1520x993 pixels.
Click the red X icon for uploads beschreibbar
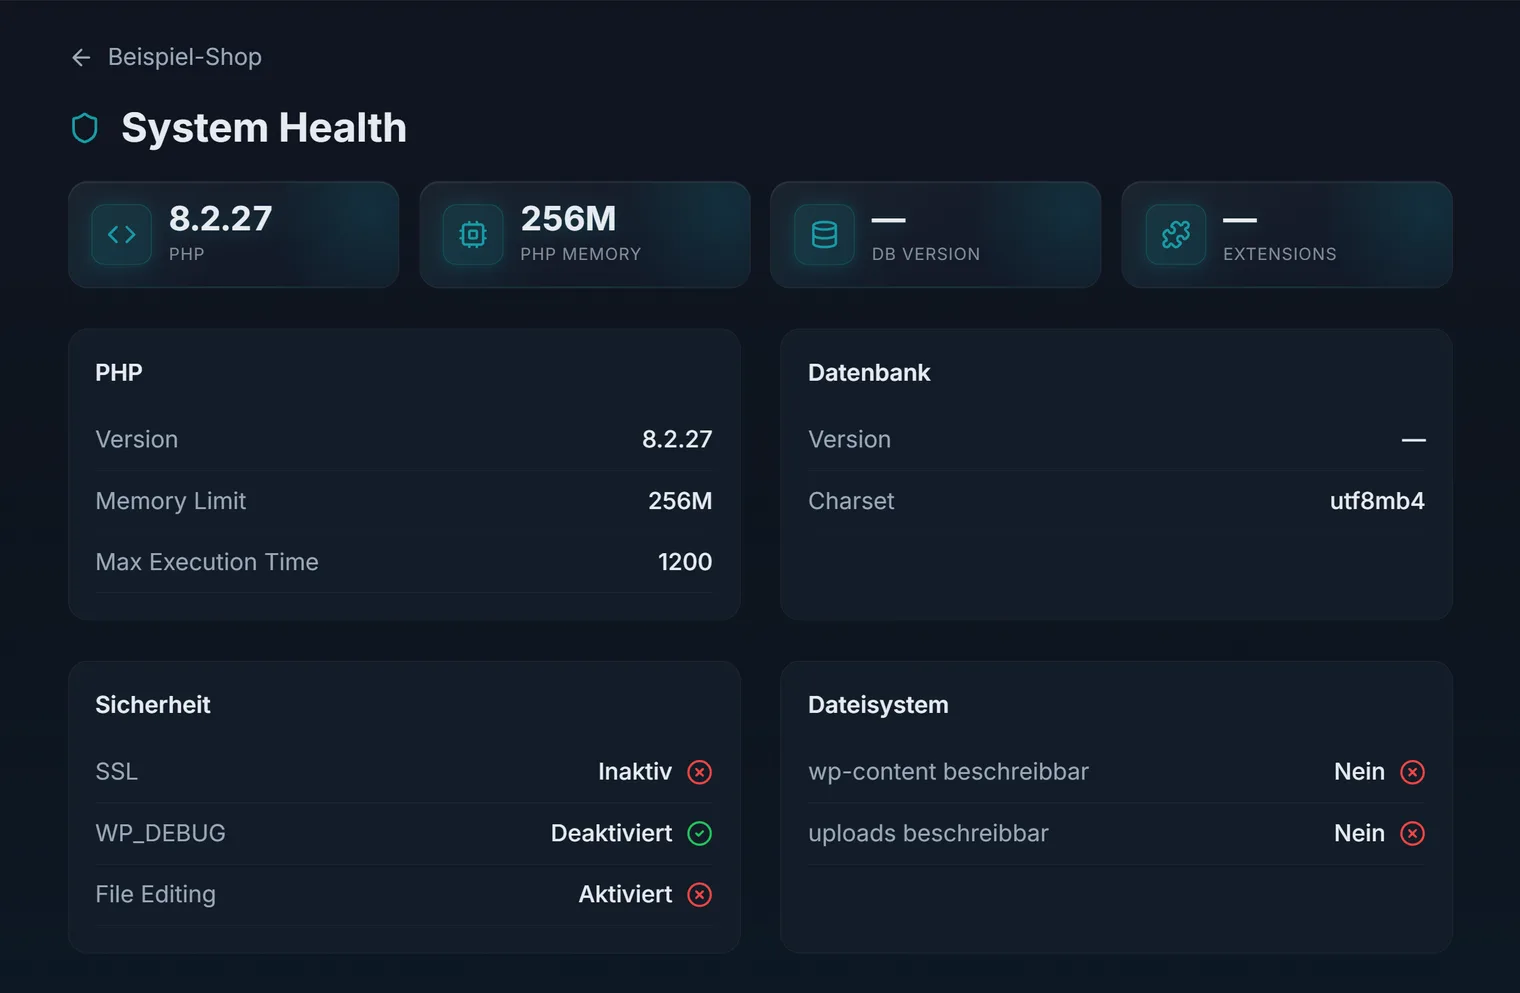pos(1413,833)
